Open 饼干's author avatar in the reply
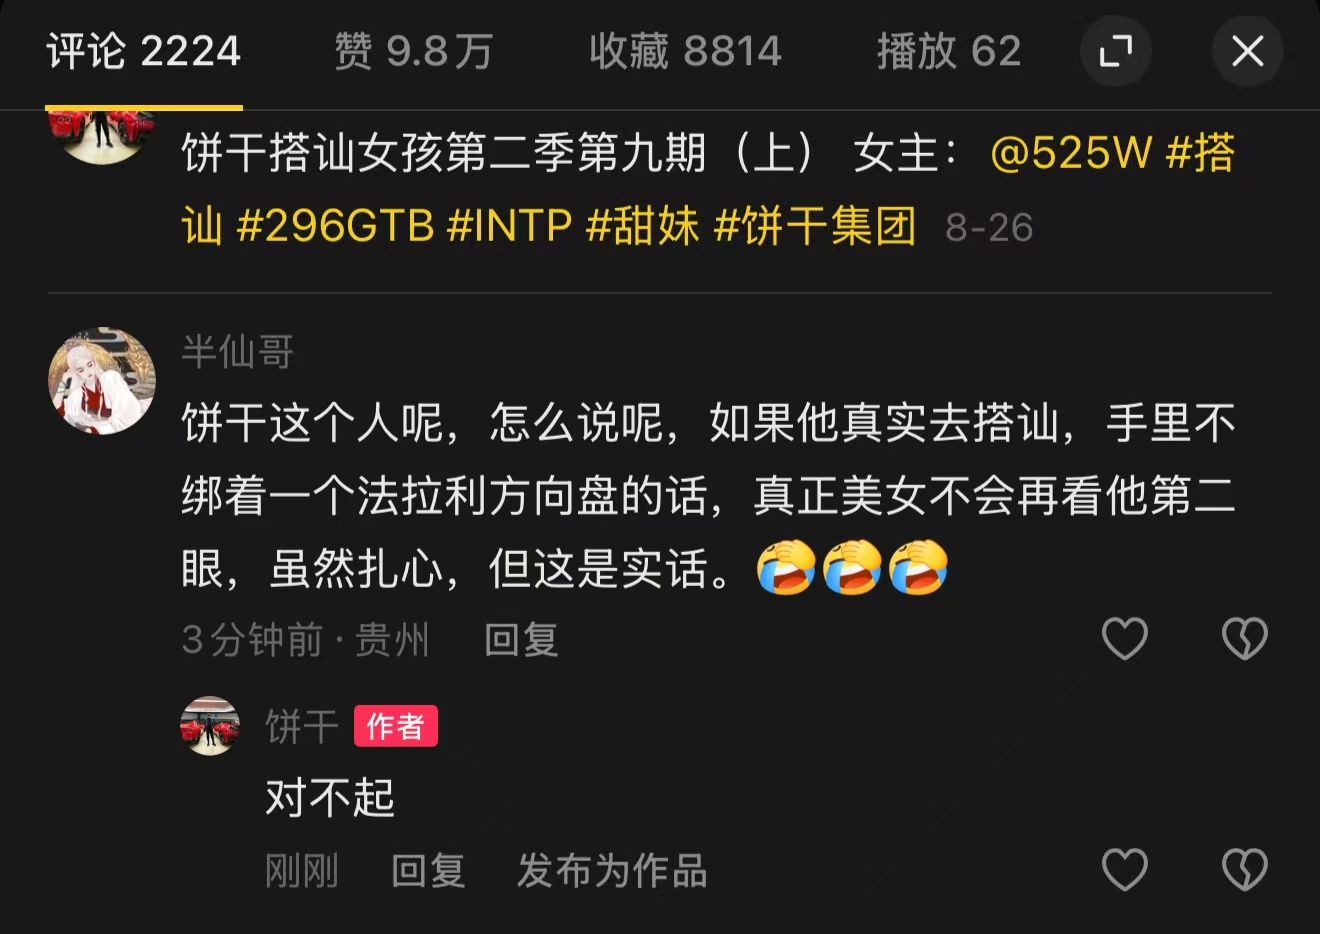Screen dimensions: 1320x934 tap(210, 726)
